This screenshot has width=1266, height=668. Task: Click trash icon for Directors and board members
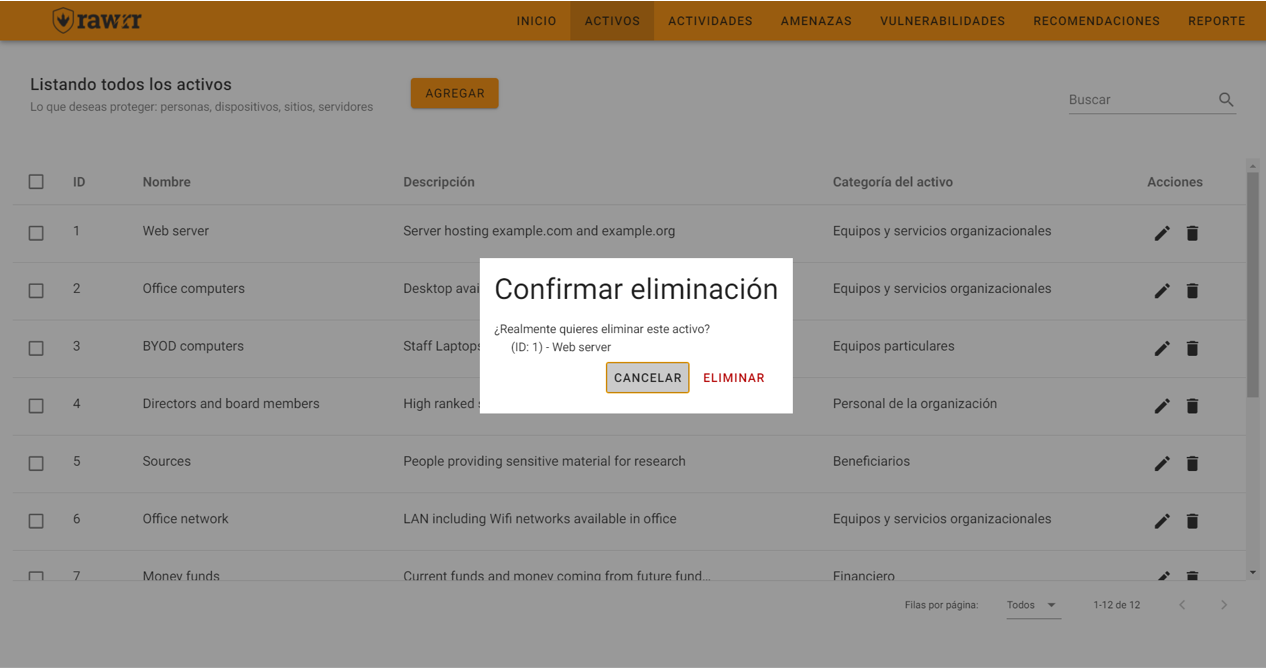click(x=1192, y=406)
